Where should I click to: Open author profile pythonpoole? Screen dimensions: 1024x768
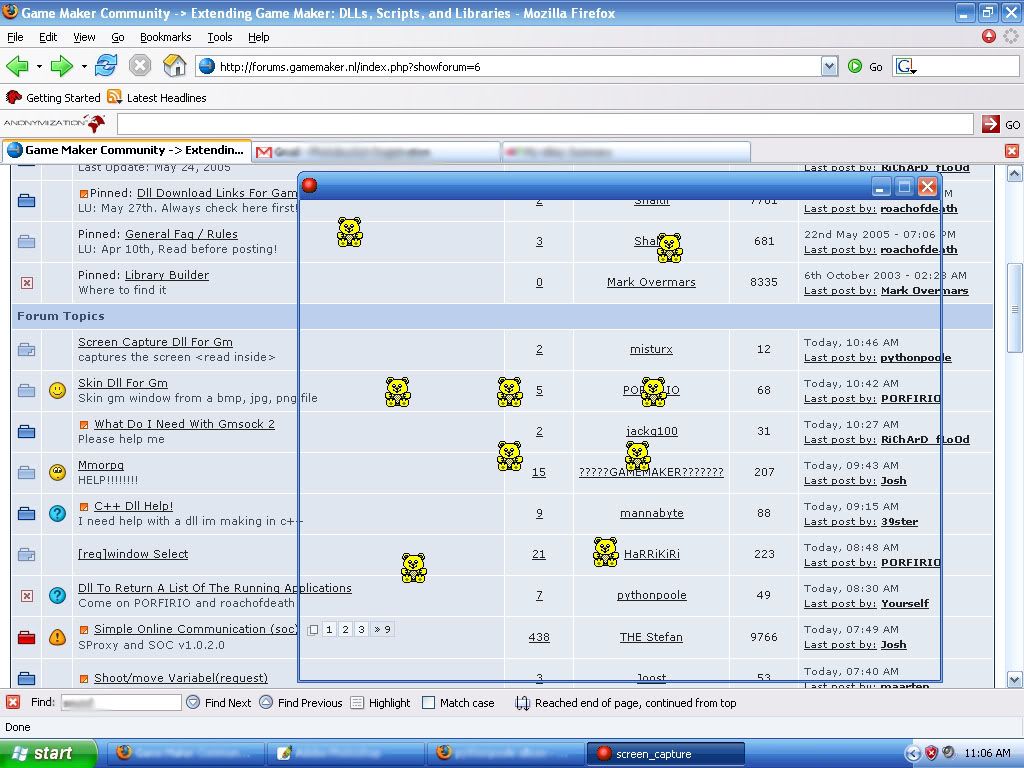coord(651,596)
